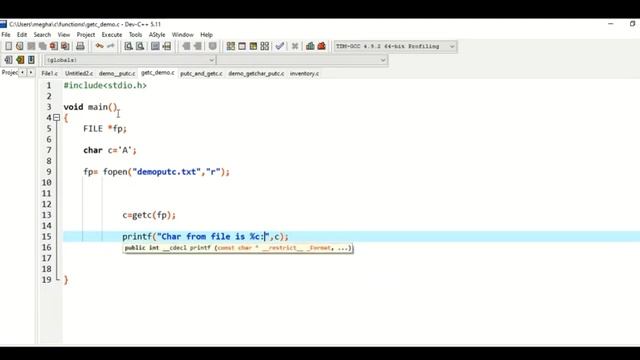Click the Profile Analysis chart icon
Screen dimensions: 640x360
coord(310,46)
